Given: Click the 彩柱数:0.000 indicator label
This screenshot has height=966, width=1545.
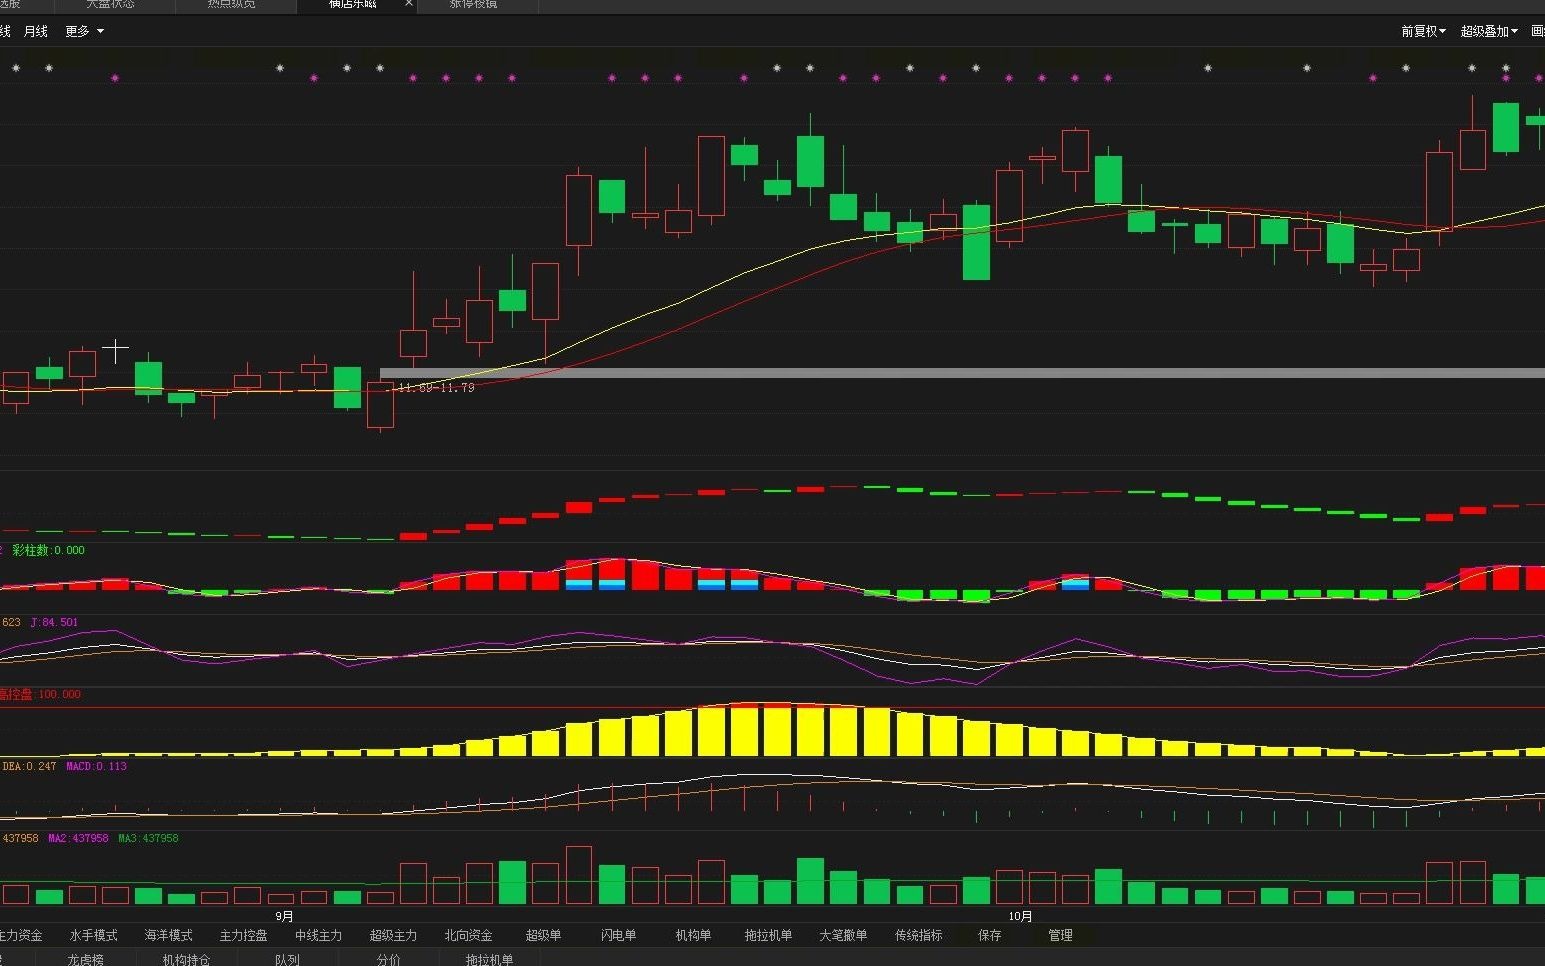Looking at the screenshot, I should point(48,550).
